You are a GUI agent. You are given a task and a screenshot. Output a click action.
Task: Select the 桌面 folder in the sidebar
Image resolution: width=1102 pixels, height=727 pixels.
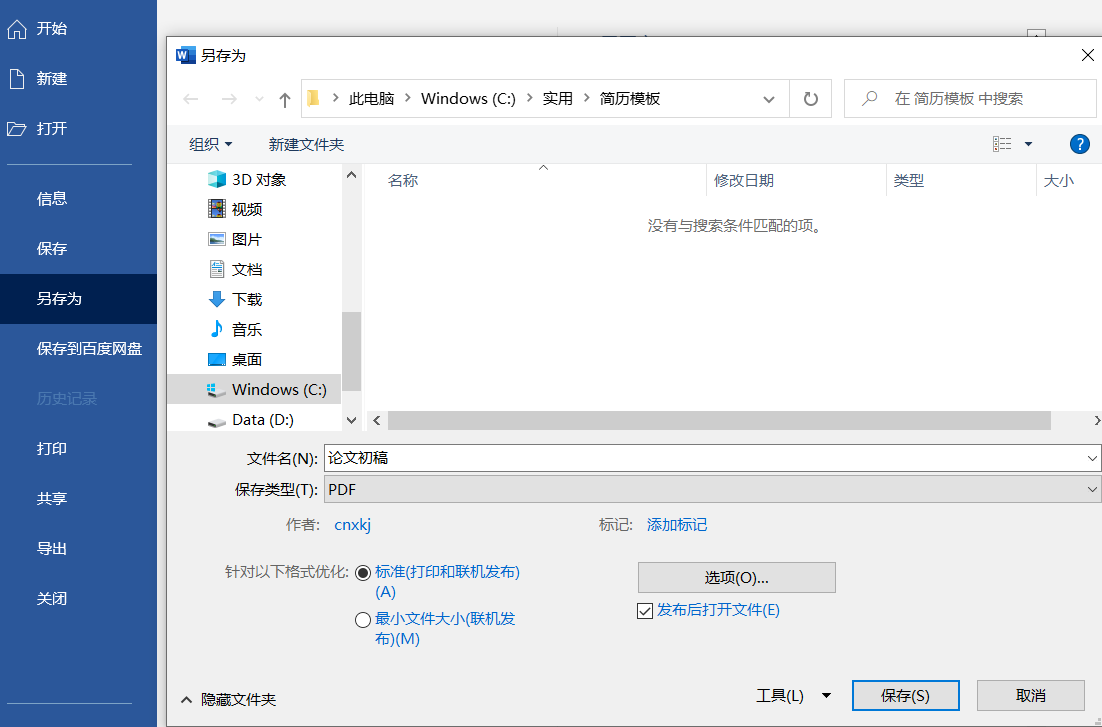[x=247, y=359]
